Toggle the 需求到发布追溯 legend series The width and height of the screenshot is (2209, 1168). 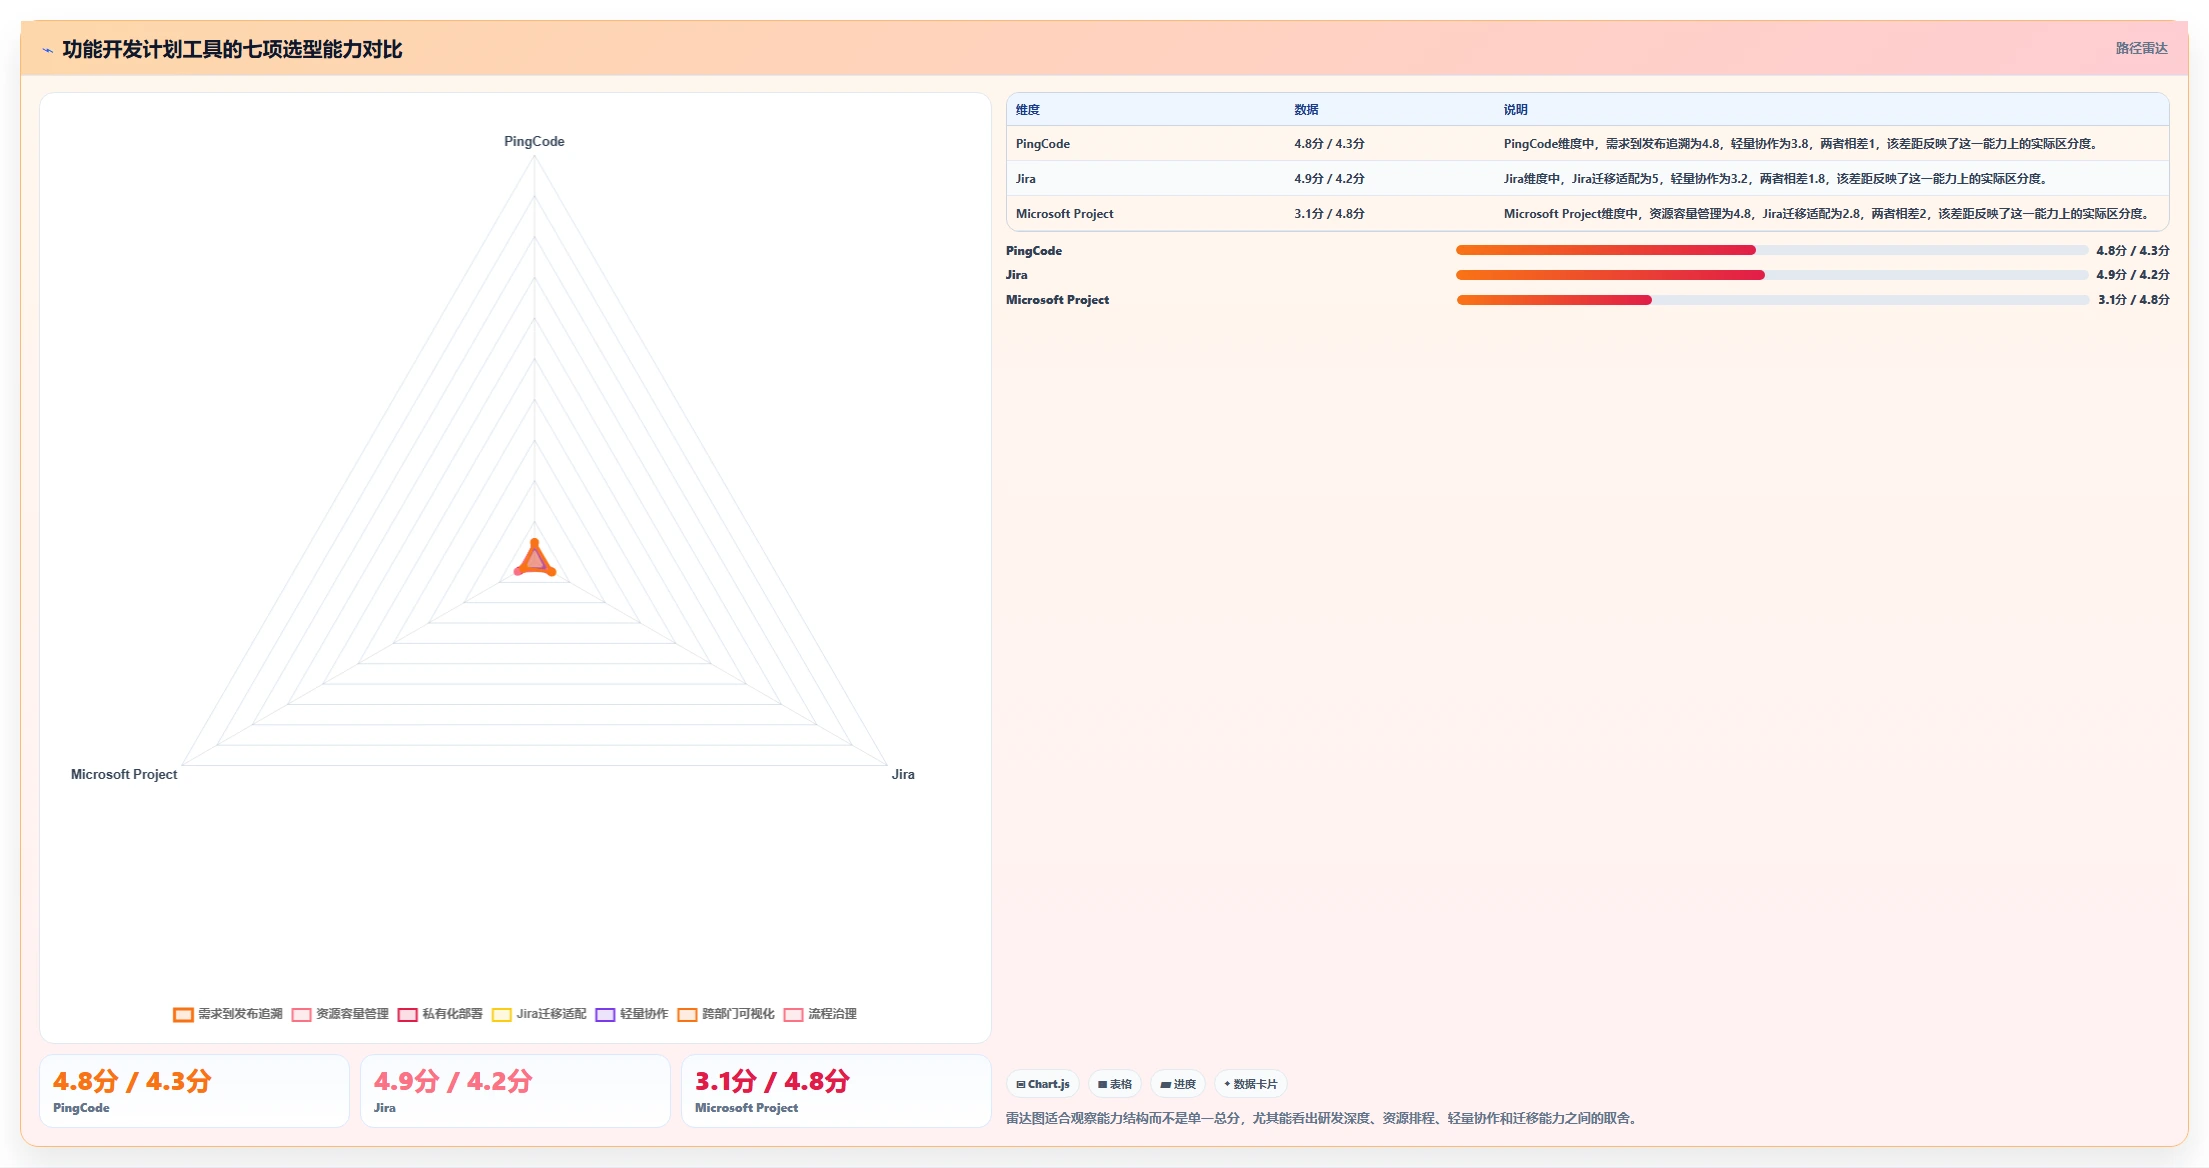pos(228,1014)
